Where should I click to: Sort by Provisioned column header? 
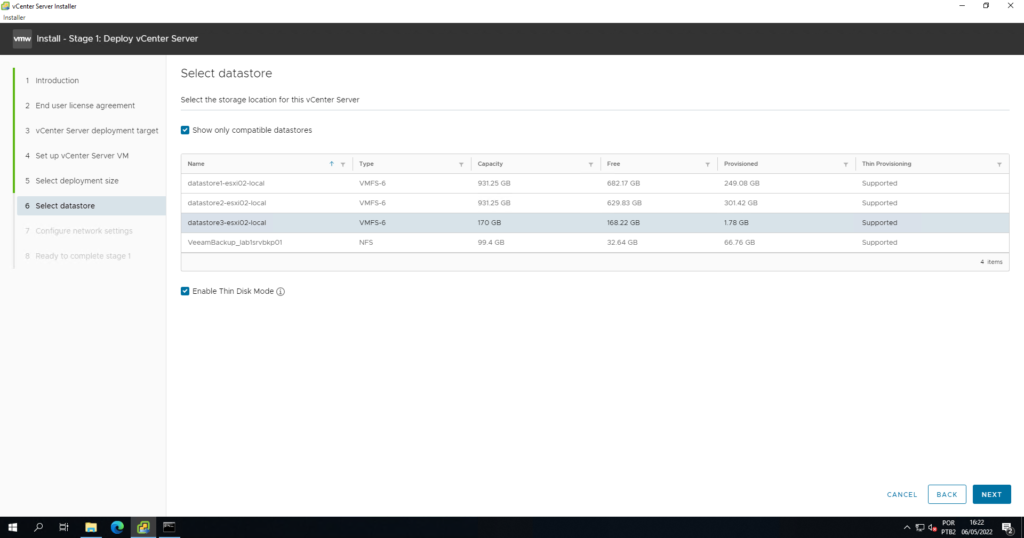pos(741,164)
